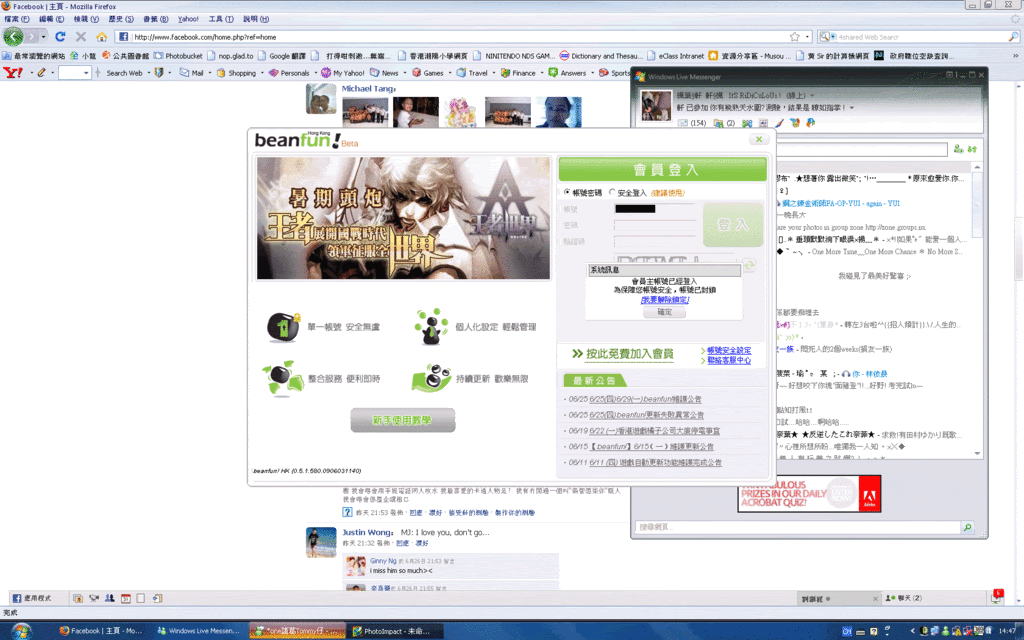
Task: Open the 檔案 (F) menu
Action: [x=16, y=19]
